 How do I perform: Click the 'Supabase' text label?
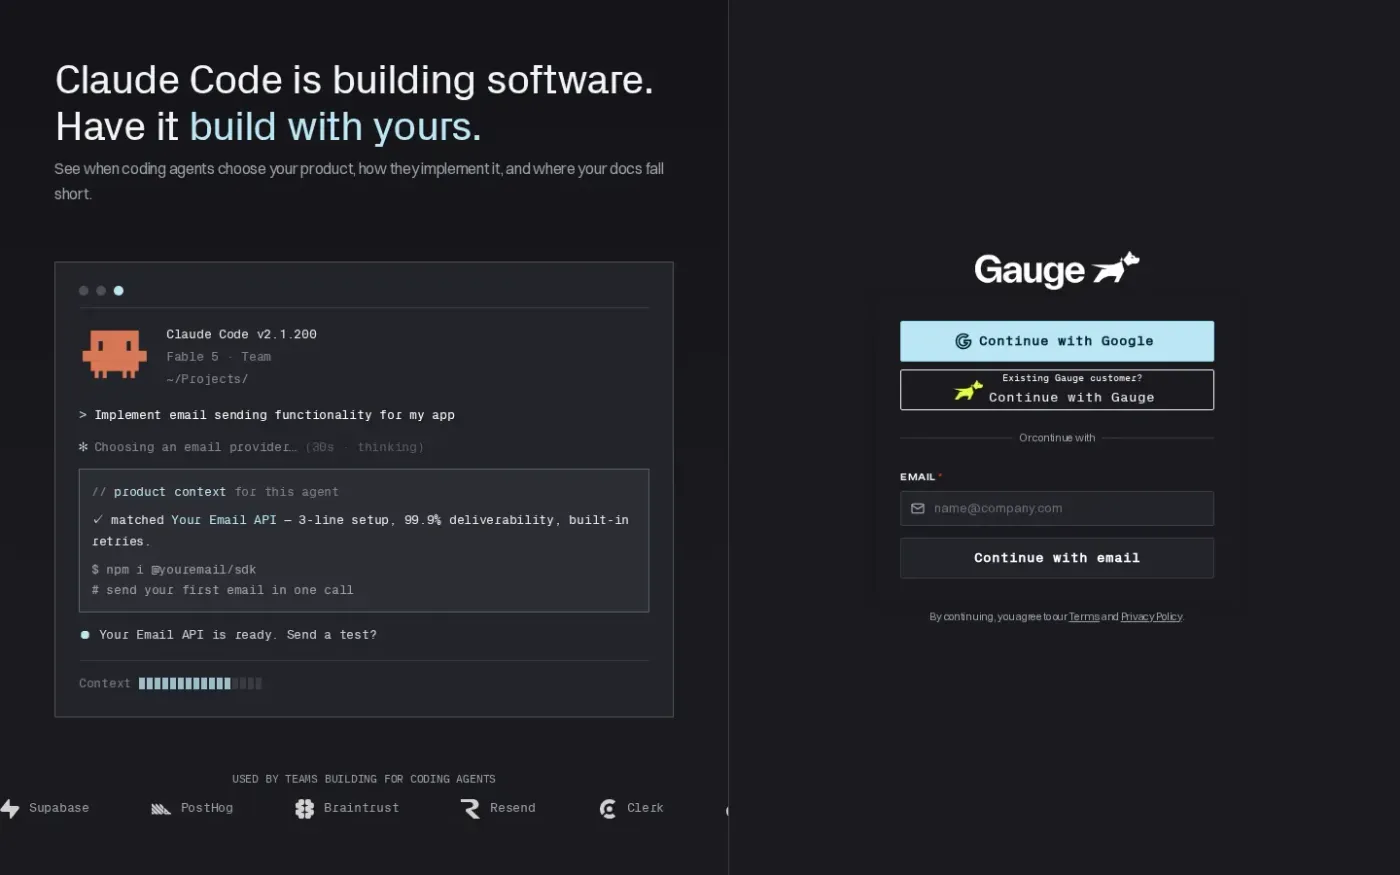(59, 808)
